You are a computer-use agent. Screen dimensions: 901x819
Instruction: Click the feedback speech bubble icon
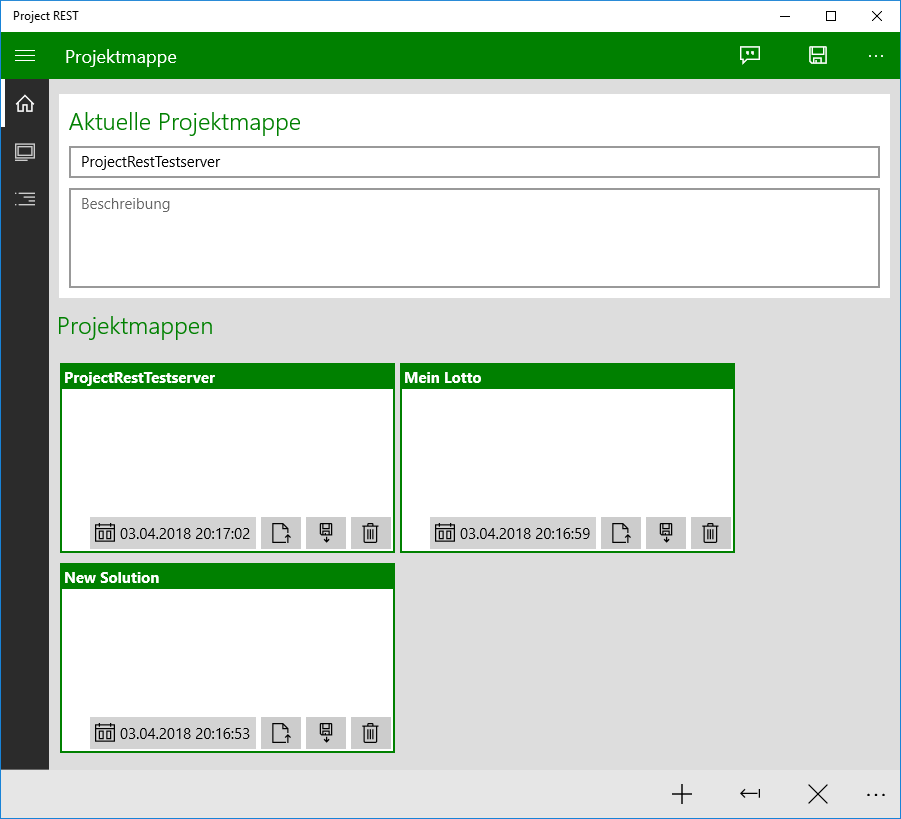[x=750, y=55]
